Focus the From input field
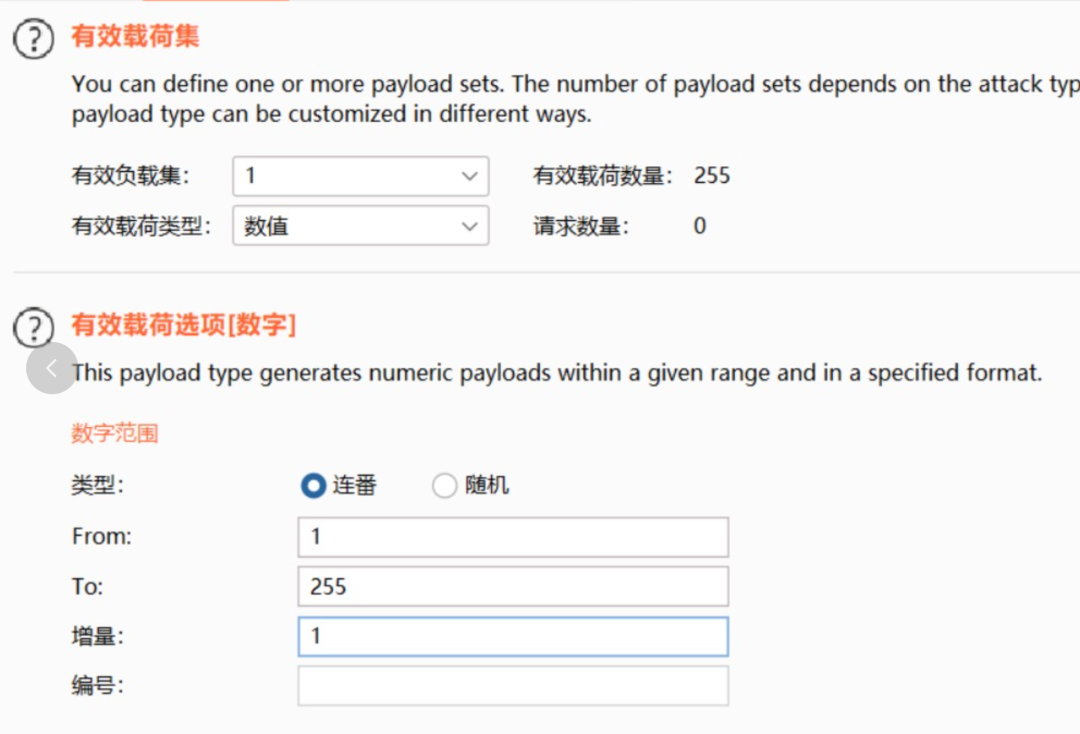The image size is (1080, 734). [x=513, y=537]
